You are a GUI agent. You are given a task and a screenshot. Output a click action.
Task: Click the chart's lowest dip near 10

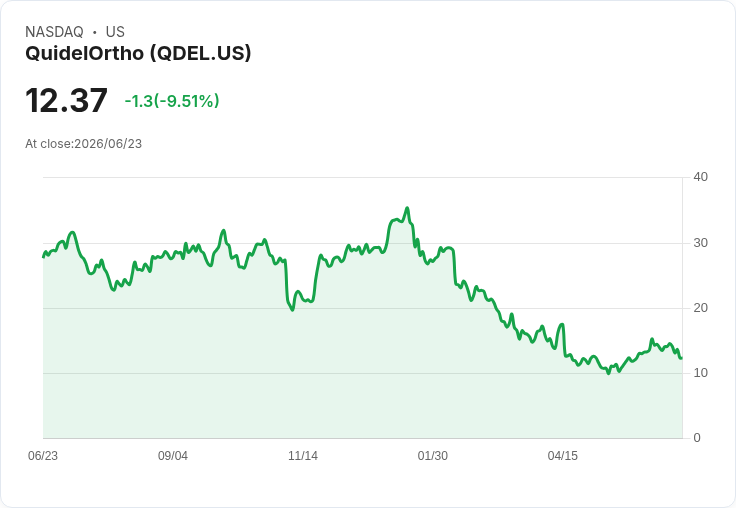[x=609, y=373]
